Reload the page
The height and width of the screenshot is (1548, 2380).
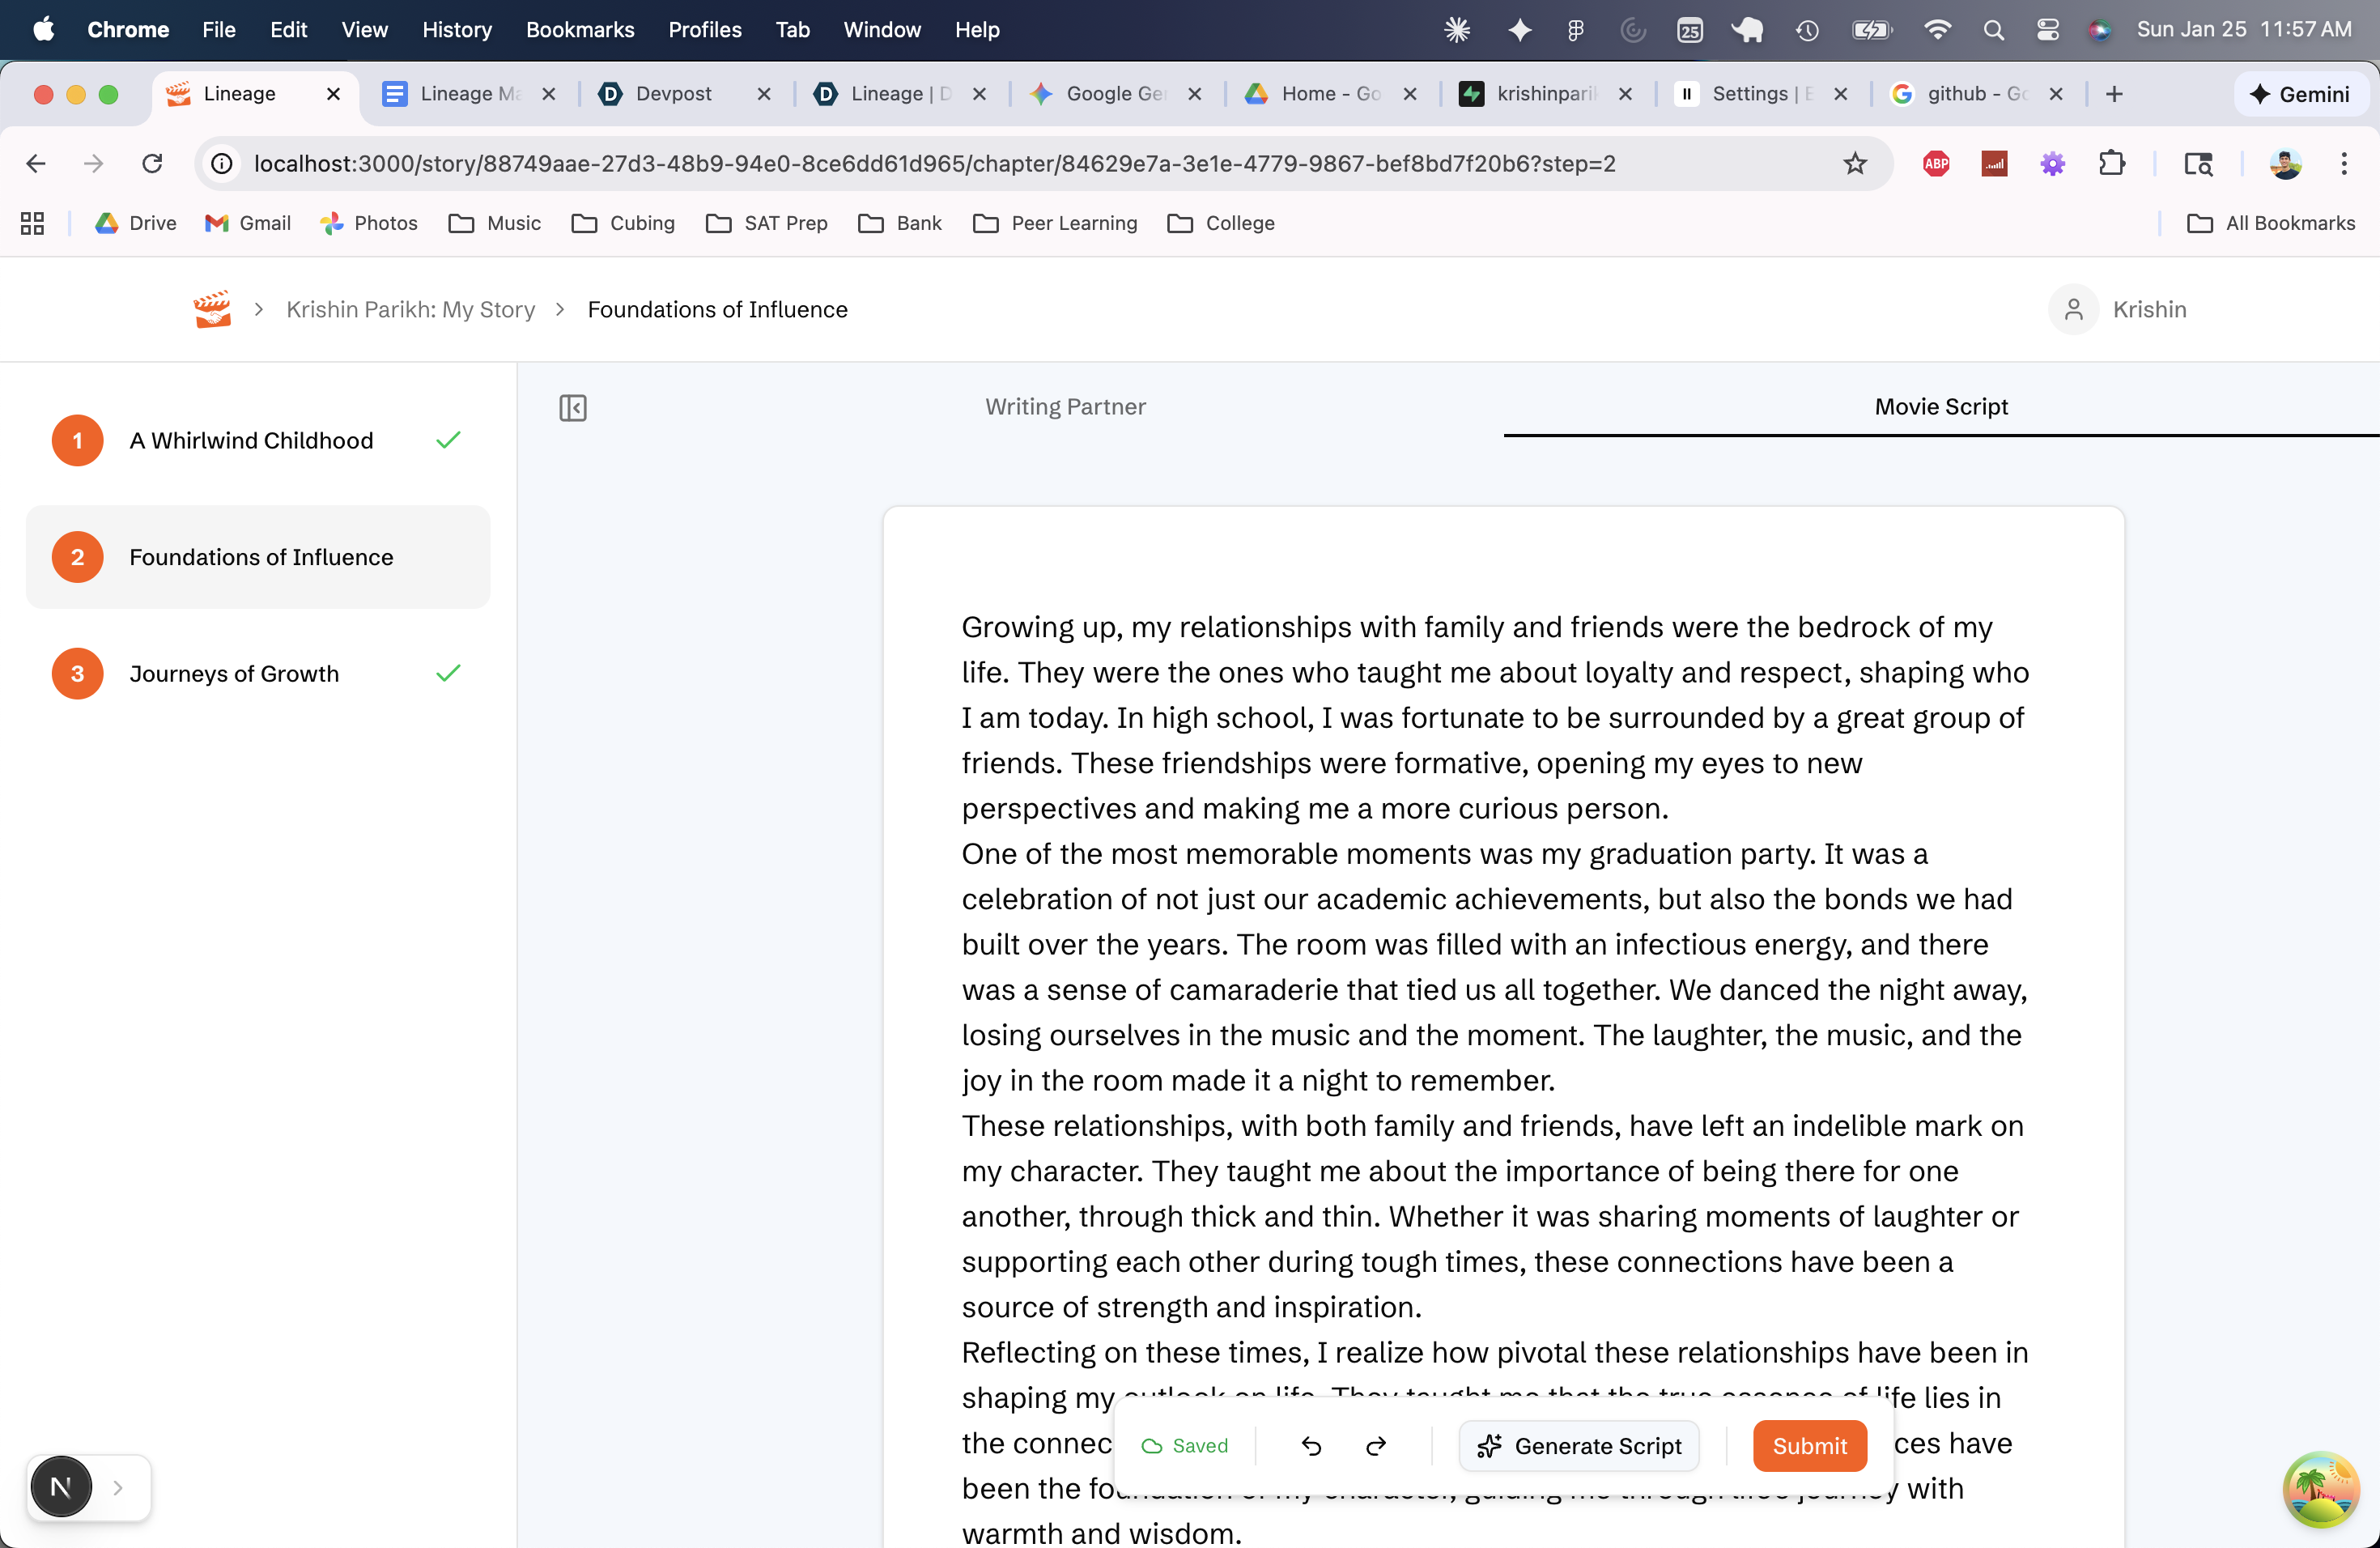tap(151, 163)
